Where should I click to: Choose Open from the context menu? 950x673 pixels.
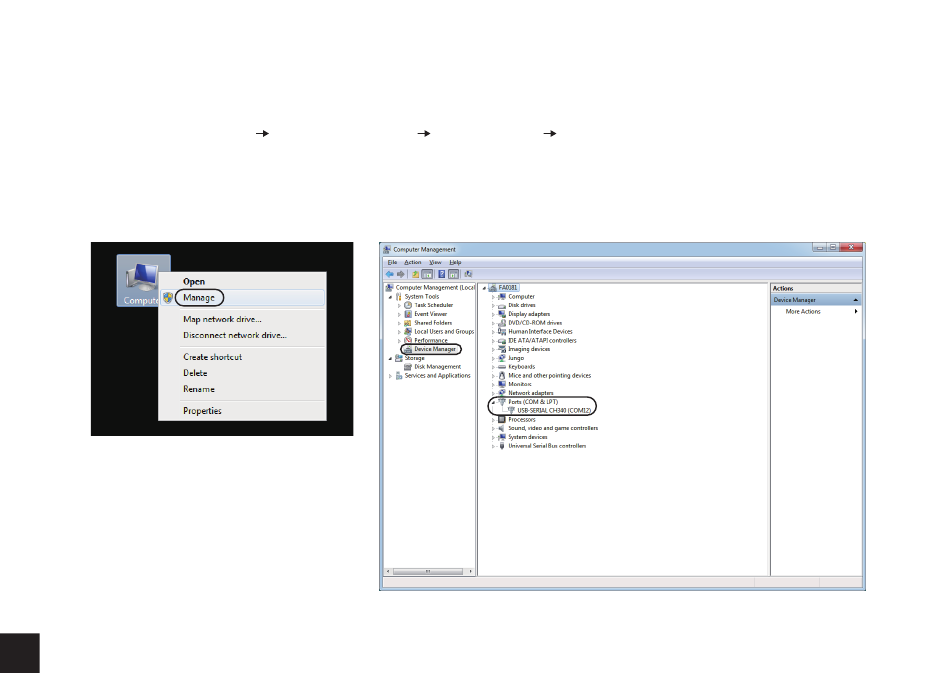coord(242,282)
